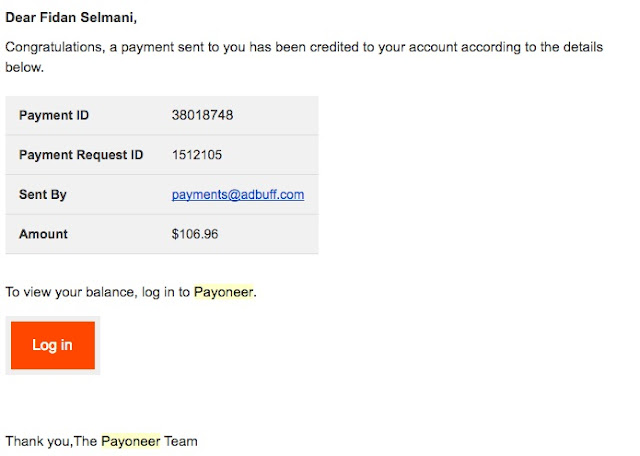The image size is (640, 456).
Task: Select the payment ID number 38018748
Action: (202, 115)
